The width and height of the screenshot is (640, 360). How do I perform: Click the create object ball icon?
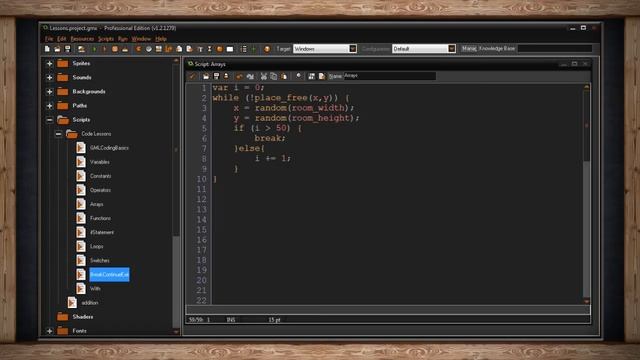(x=220, y=49)
